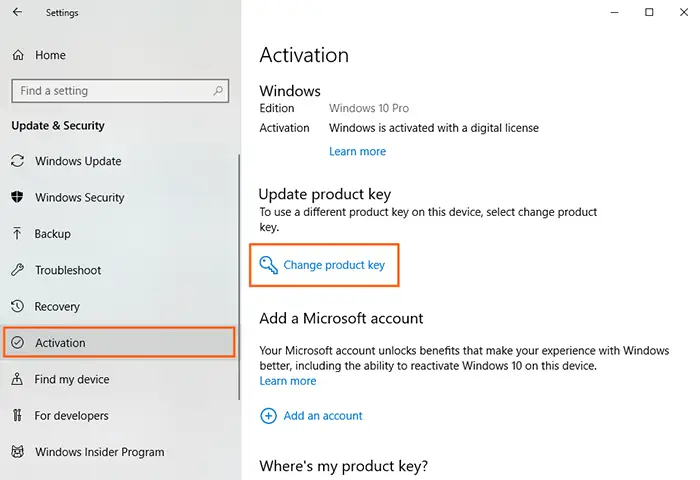
Task: Click the Add an account link
Action: pos(323,416)
